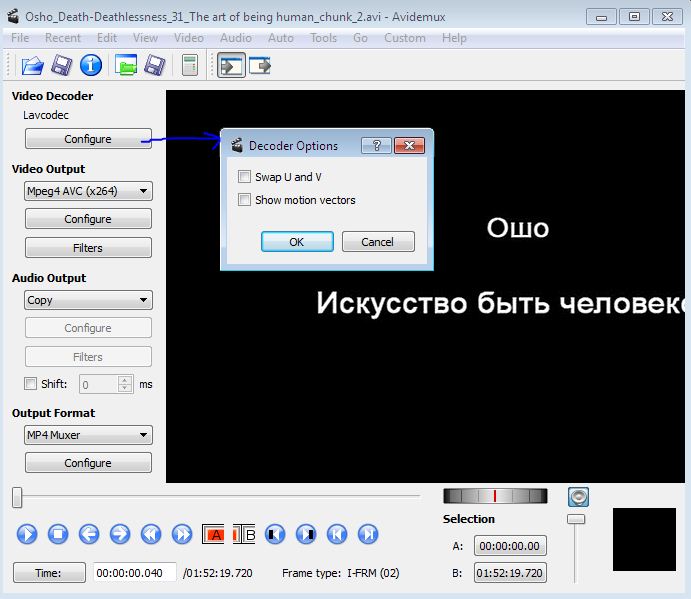Go to the previous frame

(x=89, y=534)
